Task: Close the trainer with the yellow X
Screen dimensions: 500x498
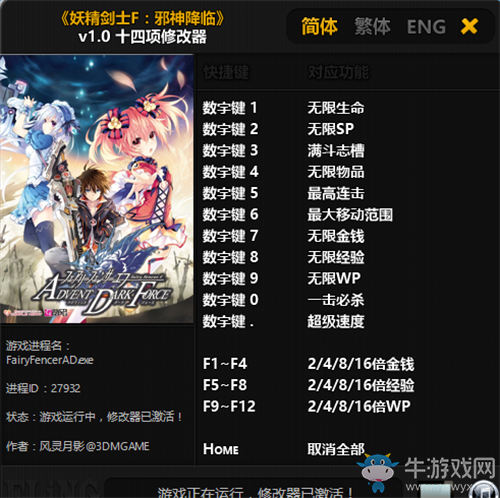Action: pos(469,26)
